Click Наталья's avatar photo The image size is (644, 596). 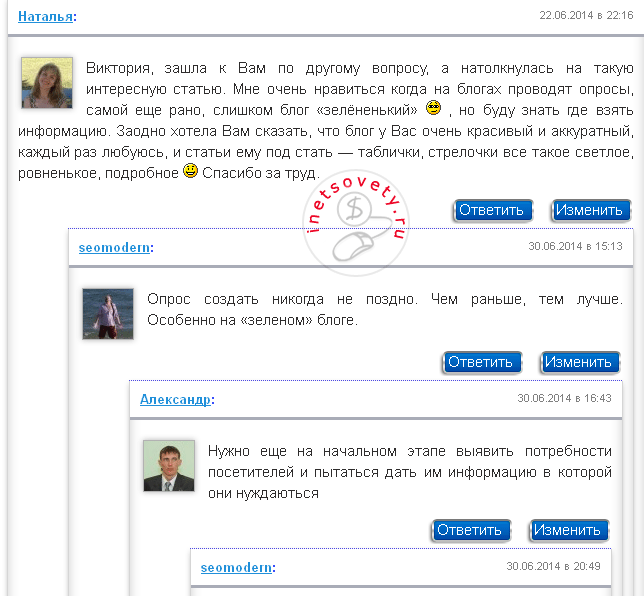[47, 83]
